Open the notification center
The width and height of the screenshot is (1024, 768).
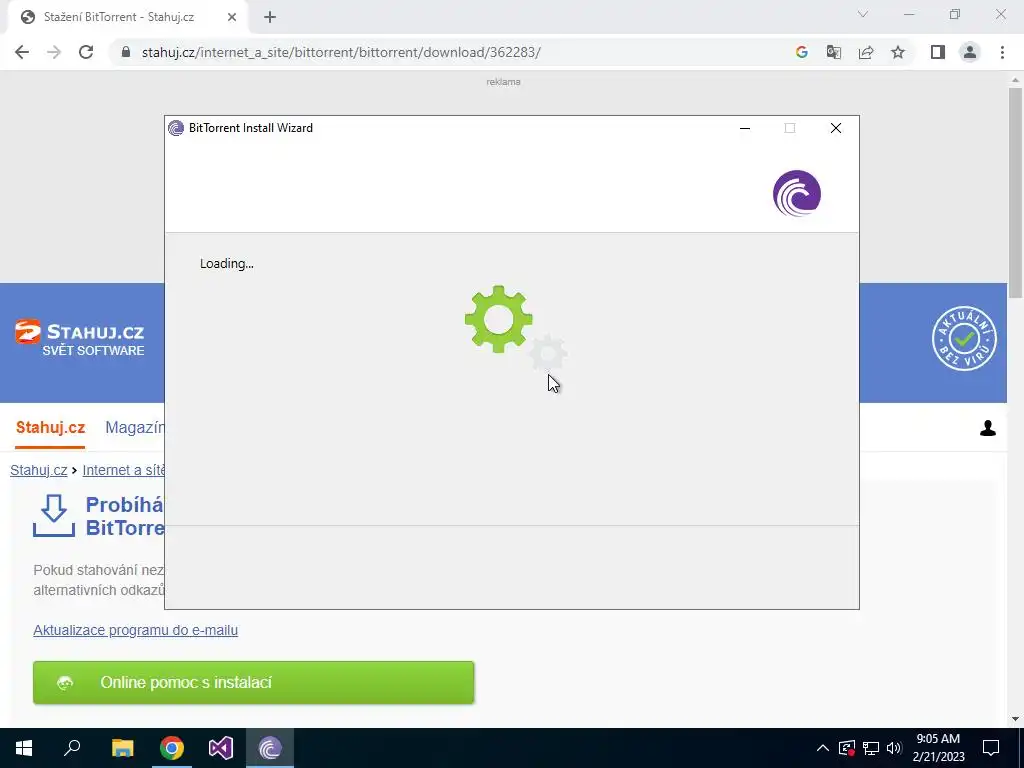[991, 748]
